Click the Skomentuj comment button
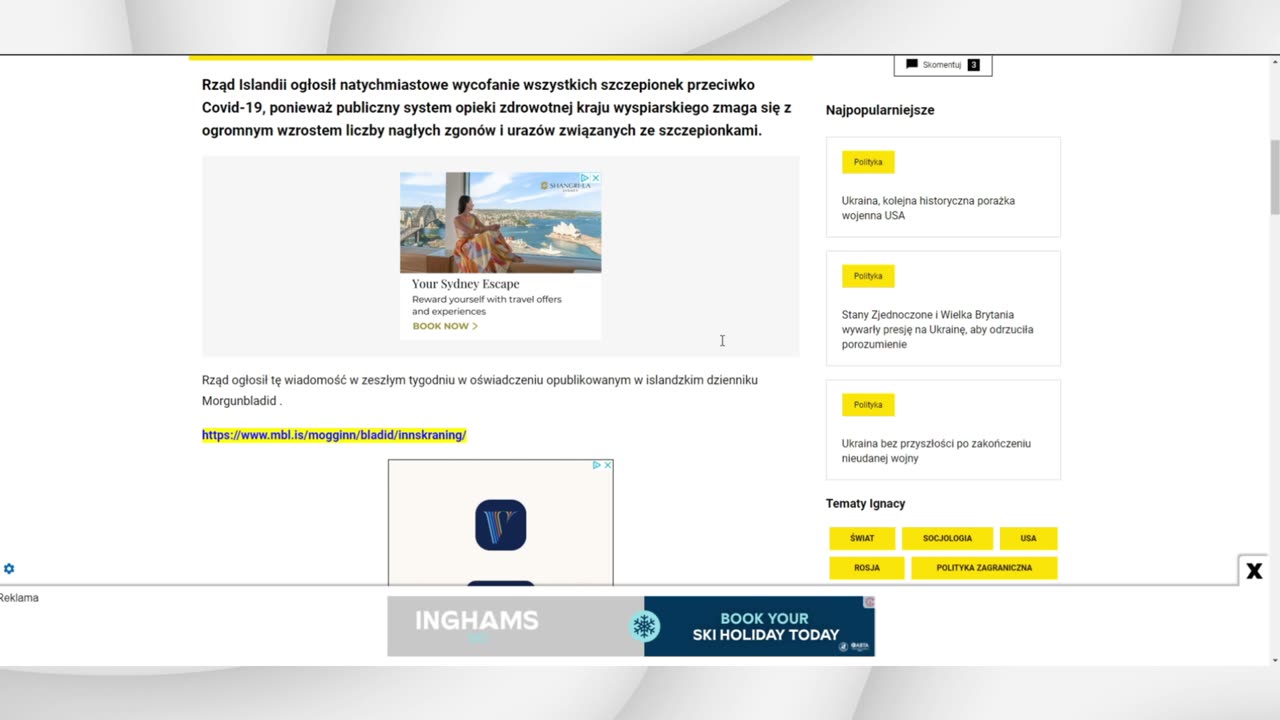Screen dimensions: 1280x720 (x=943, y=65)
